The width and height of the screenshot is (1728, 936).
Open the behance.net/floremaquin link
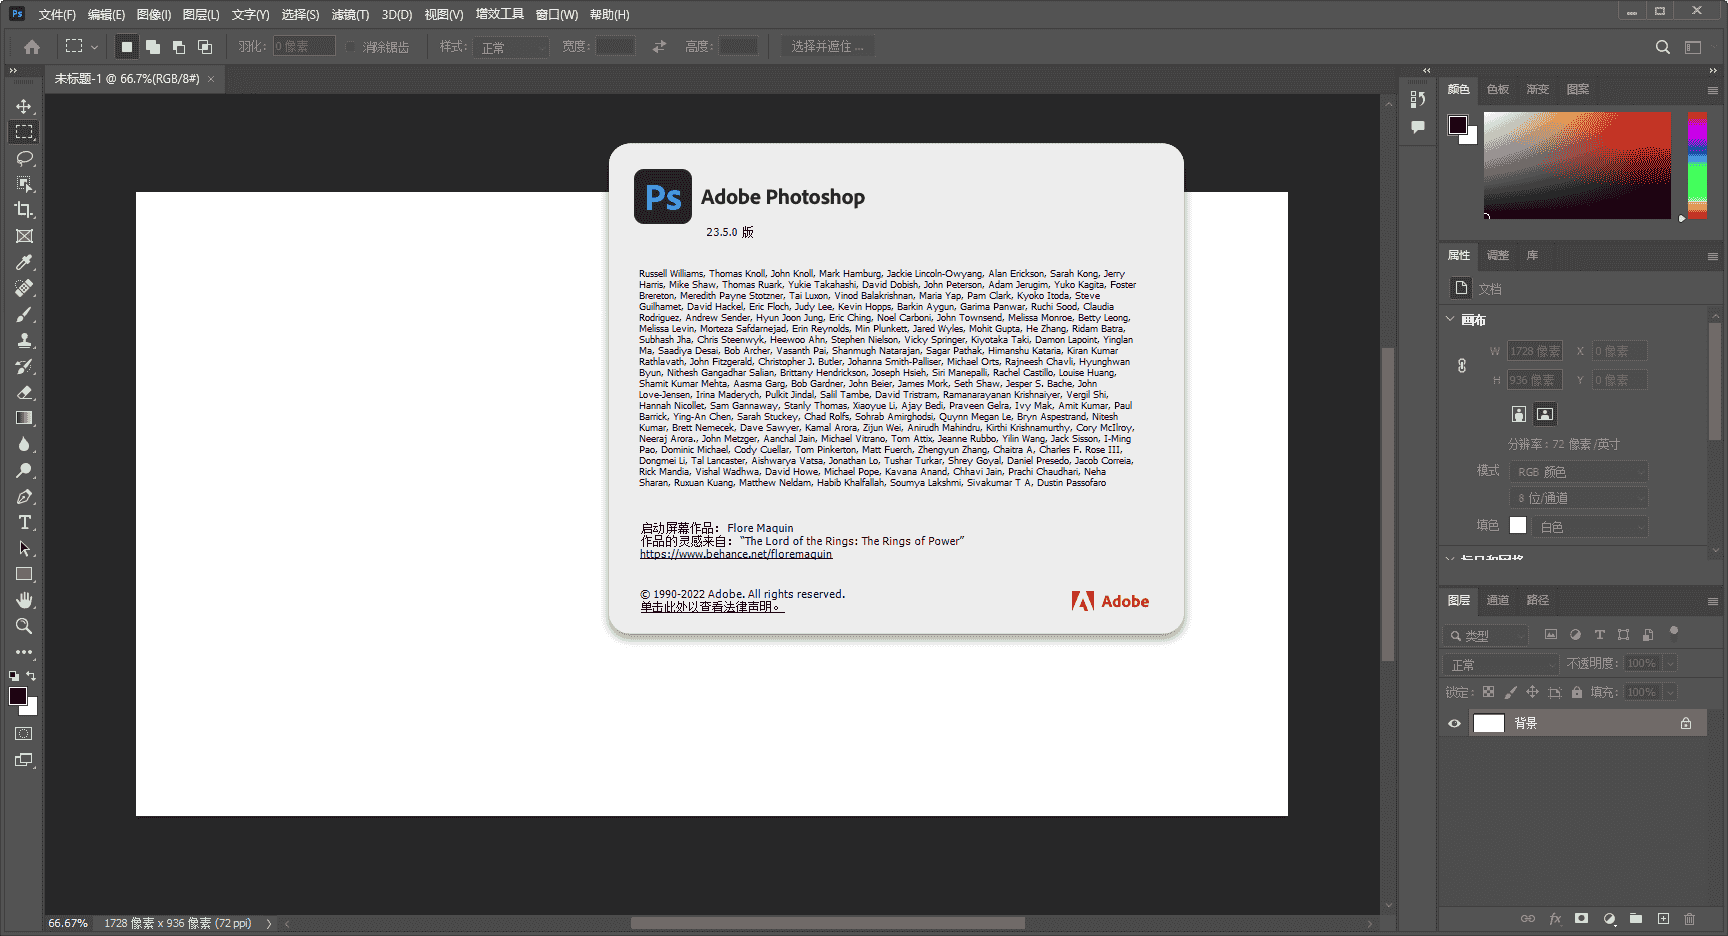[736, 554]
